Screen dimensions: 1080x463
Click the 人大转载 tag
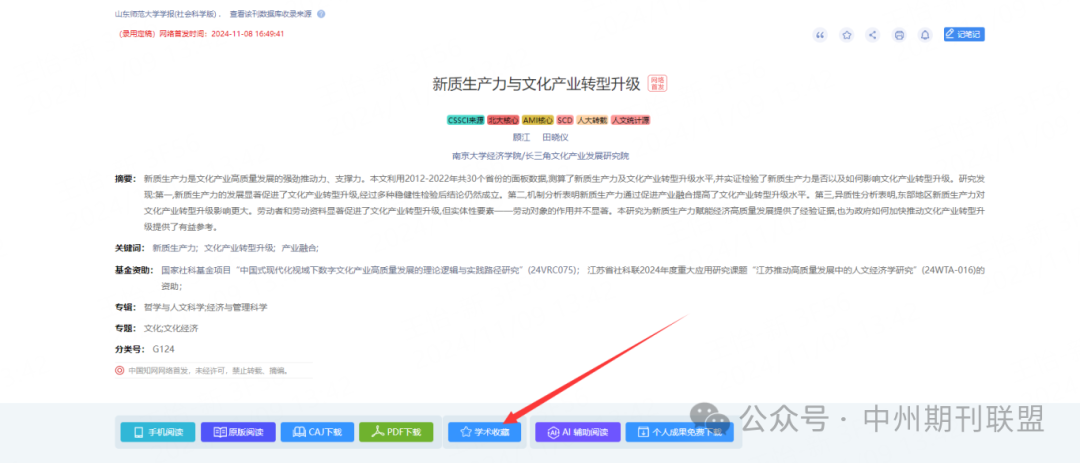[592, 120]
